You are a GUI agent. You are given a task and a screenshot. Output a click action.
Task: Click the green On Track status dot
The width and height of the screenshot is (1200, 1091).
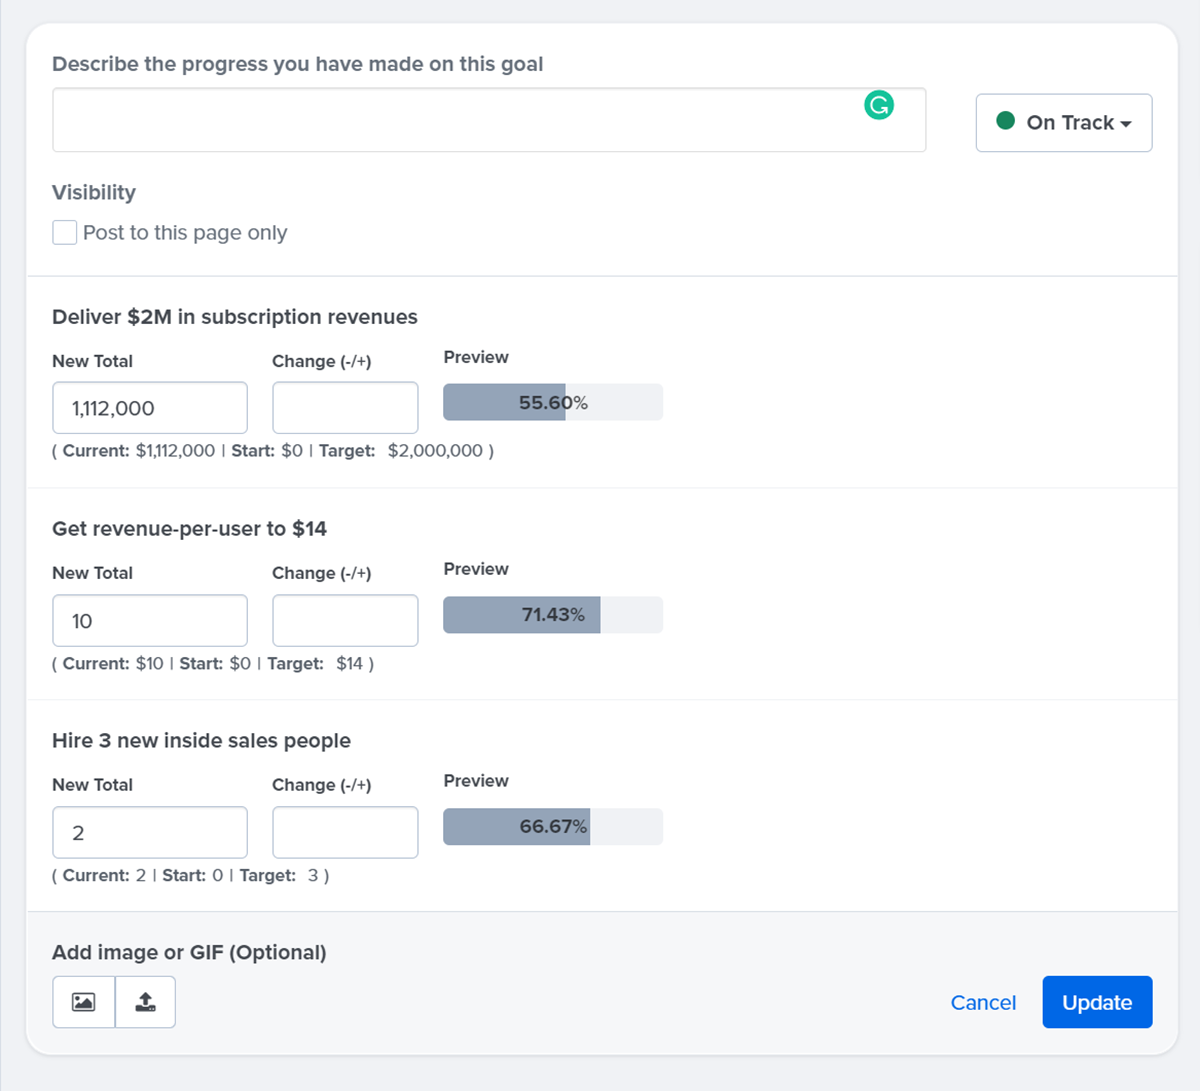pos(1005,122)
